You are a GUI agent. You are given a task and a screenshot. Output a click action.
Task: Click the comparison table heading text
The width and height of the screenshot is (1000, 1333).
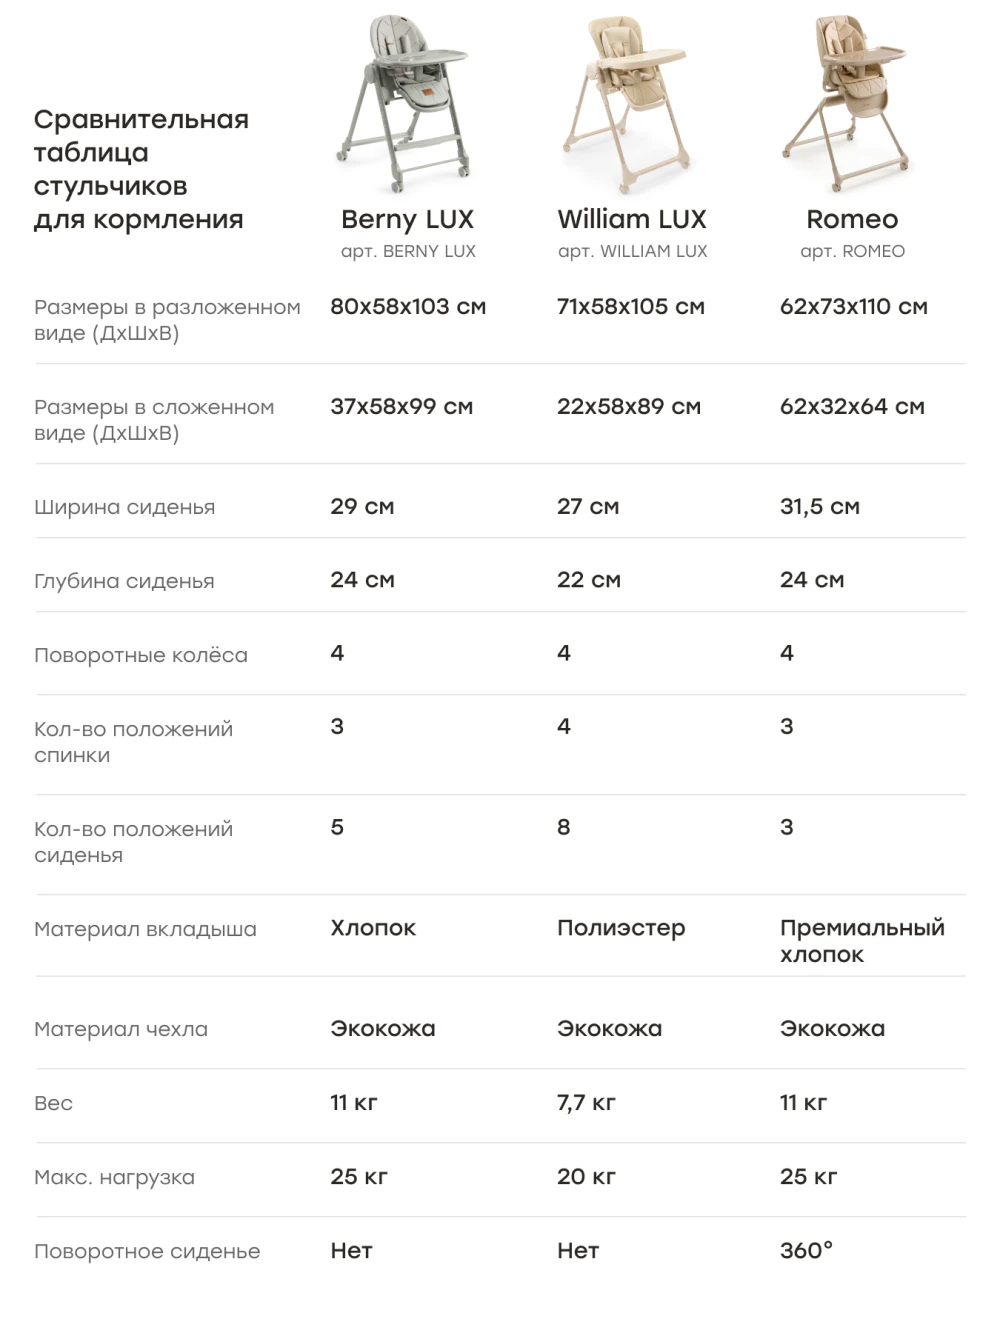(x=141, y=169)
